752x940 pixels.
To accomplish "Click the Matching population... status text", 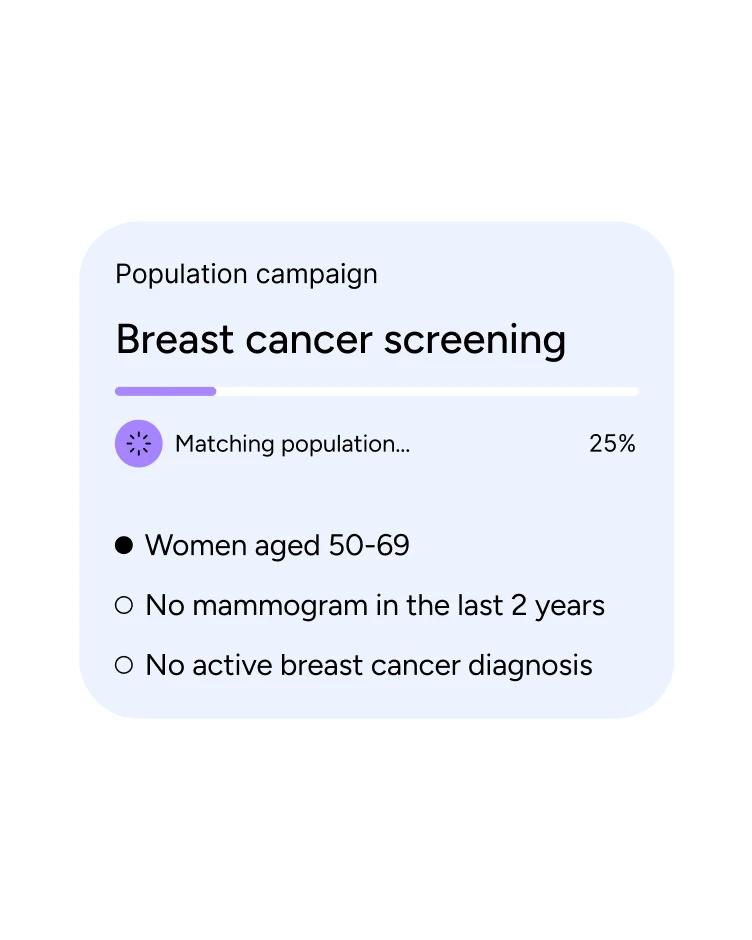I will (293, 444).
